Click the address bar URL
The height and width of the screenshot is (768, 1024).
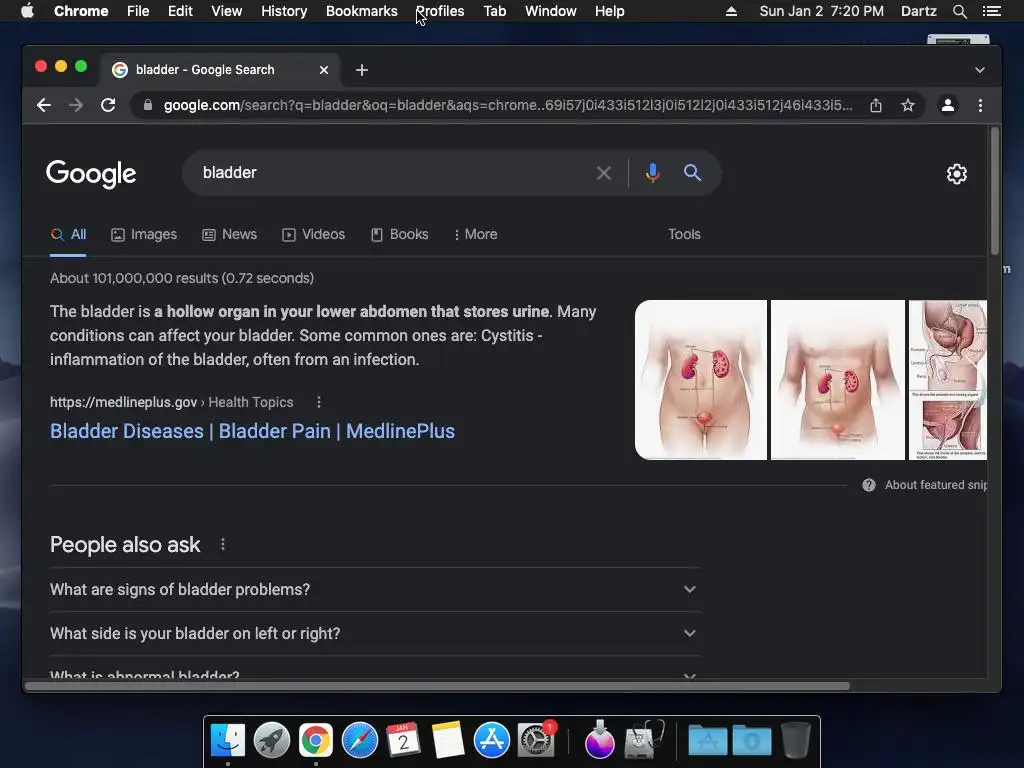point(508,105)
